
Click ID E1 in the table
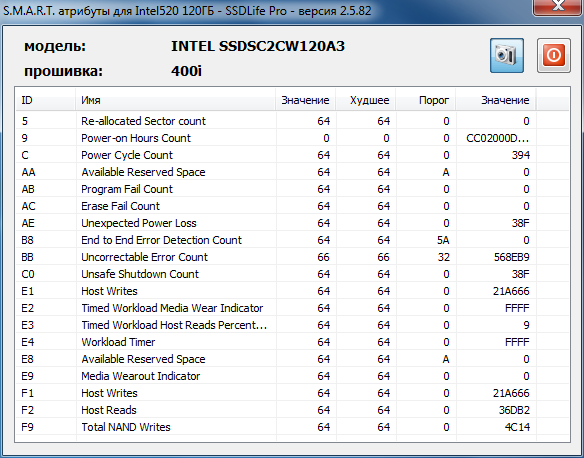pos(28,291)
